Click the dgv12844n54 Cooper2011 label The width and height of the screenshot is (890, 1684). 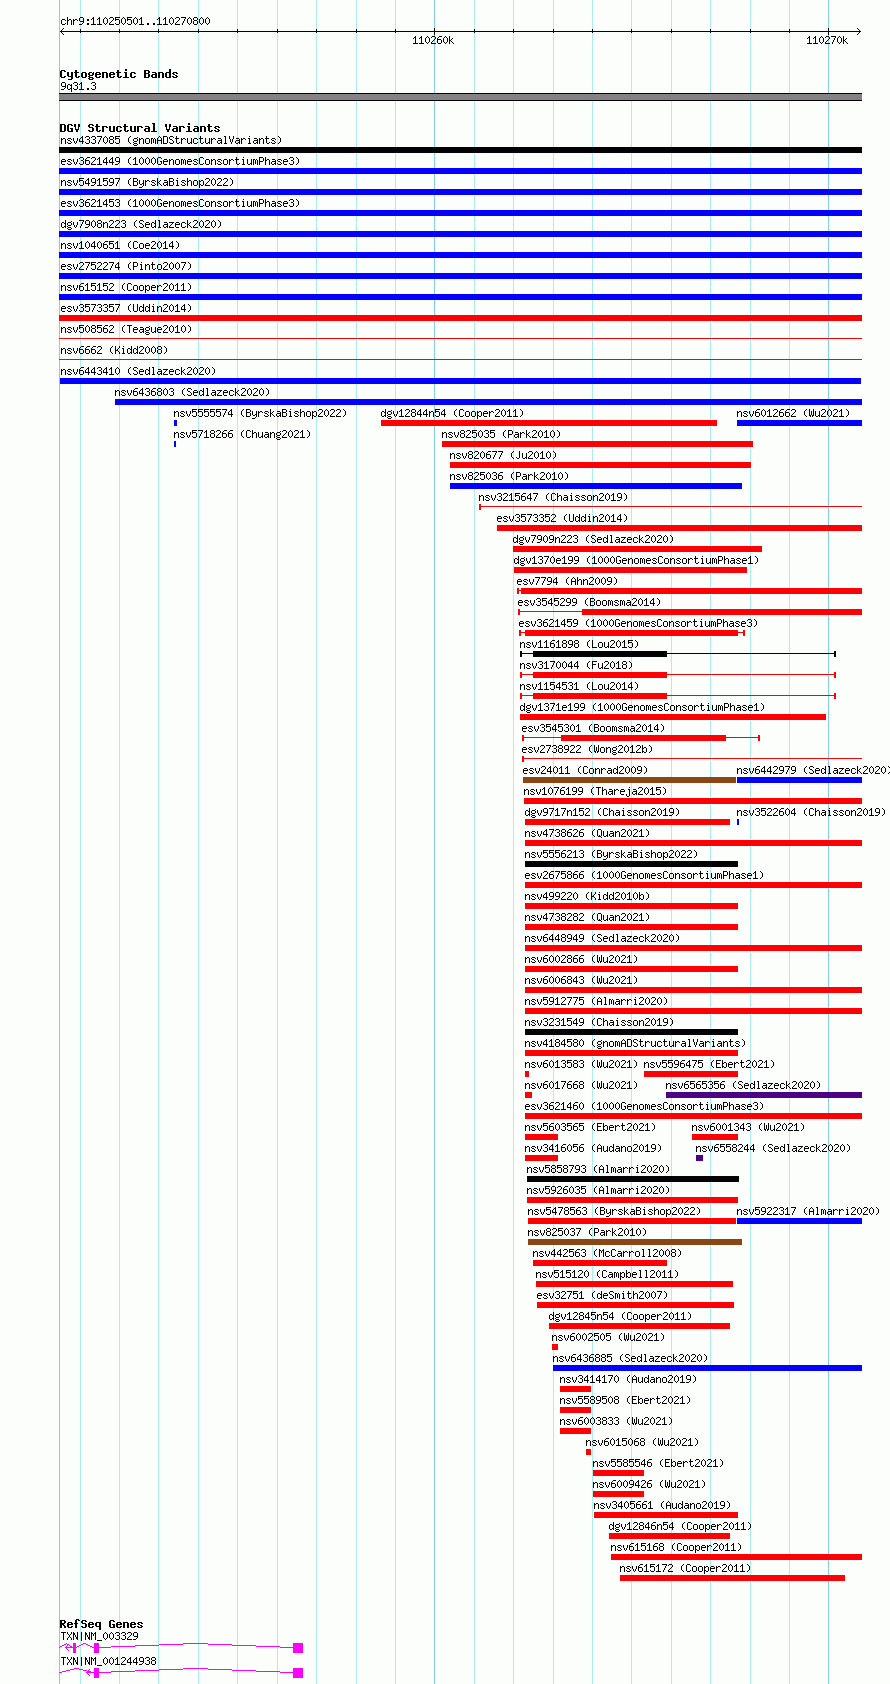(452, 413)
